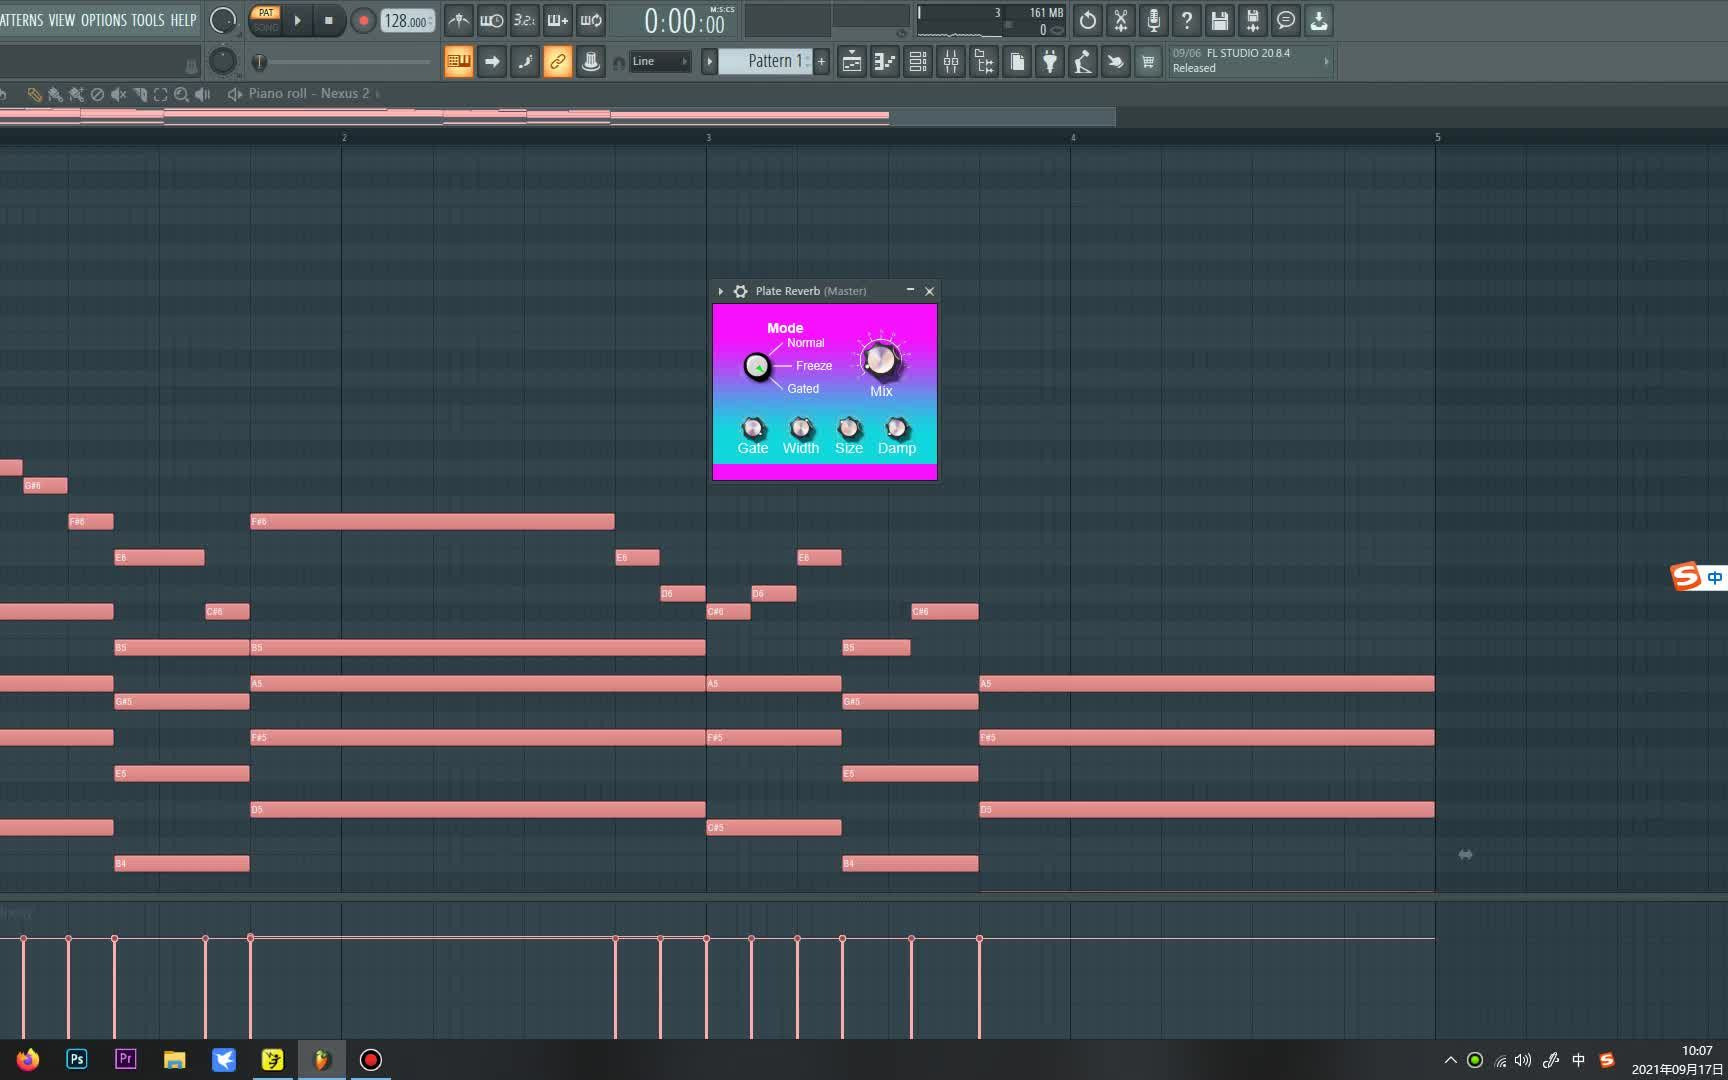This screenshot has width=1728, height=1080.
Task: Click the red record button
Action: coord(363,20)
